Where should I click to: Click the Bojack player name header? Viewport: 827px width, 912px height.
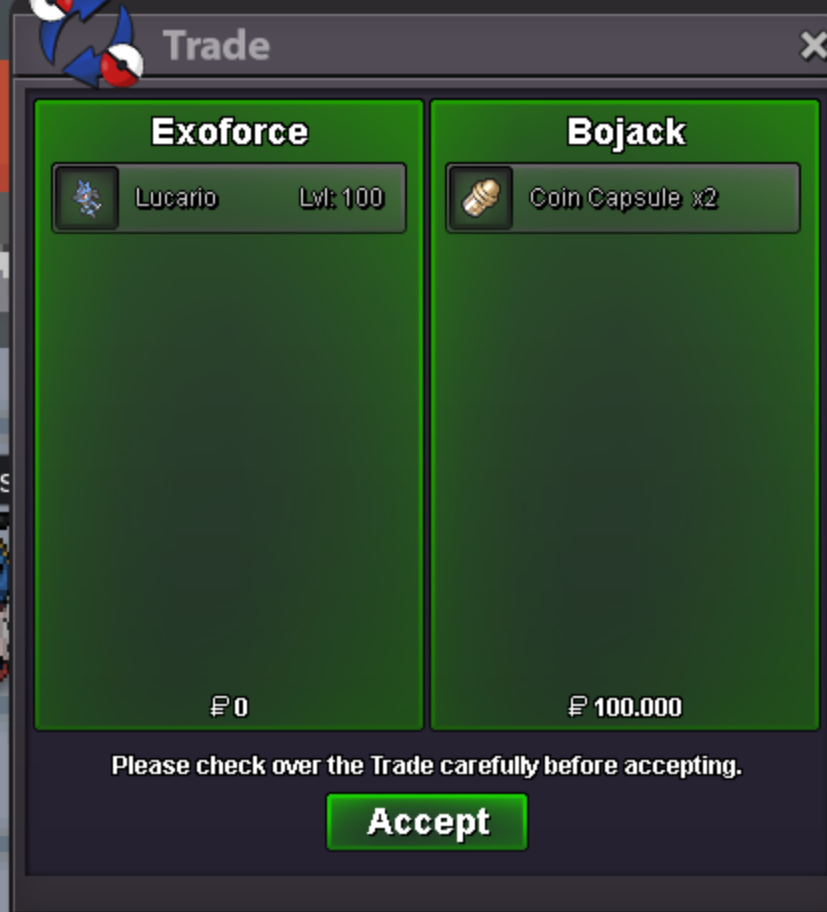click(x=626, y=133)
